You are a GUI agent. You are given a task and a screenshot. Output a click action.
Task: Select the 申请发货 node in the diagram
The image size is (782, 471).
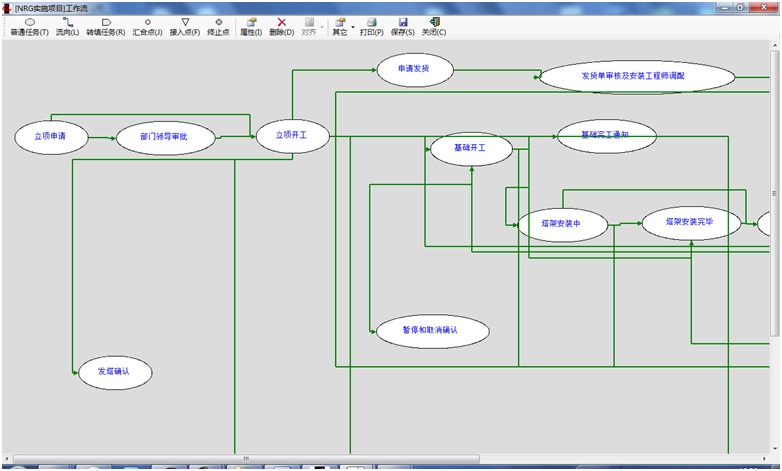tap(414, 70)
